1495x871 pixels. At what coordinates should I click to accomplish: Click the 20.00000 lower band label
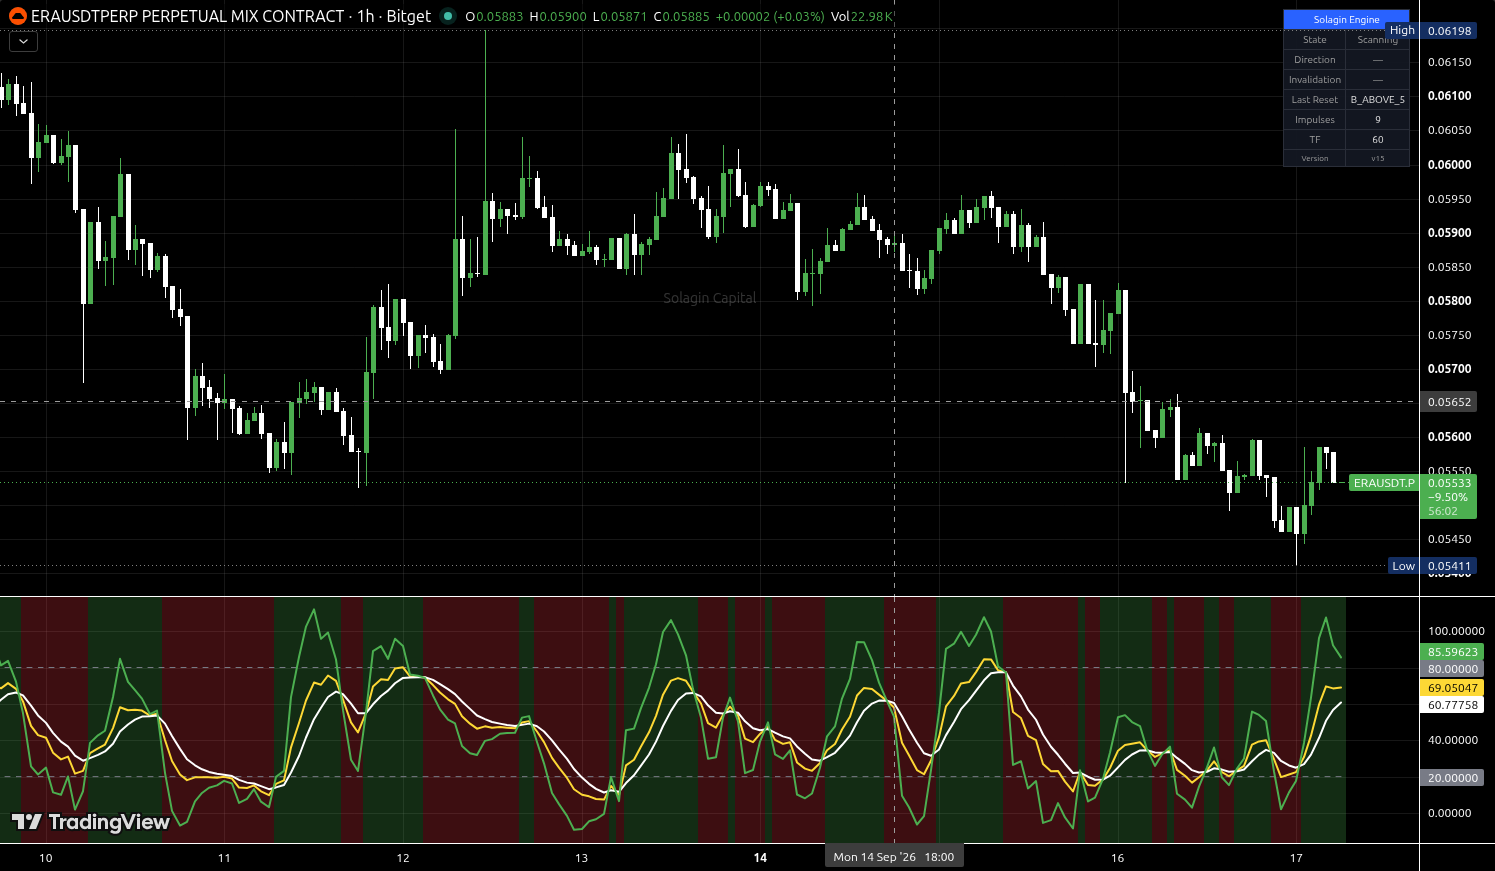(x=1452, y=778)
